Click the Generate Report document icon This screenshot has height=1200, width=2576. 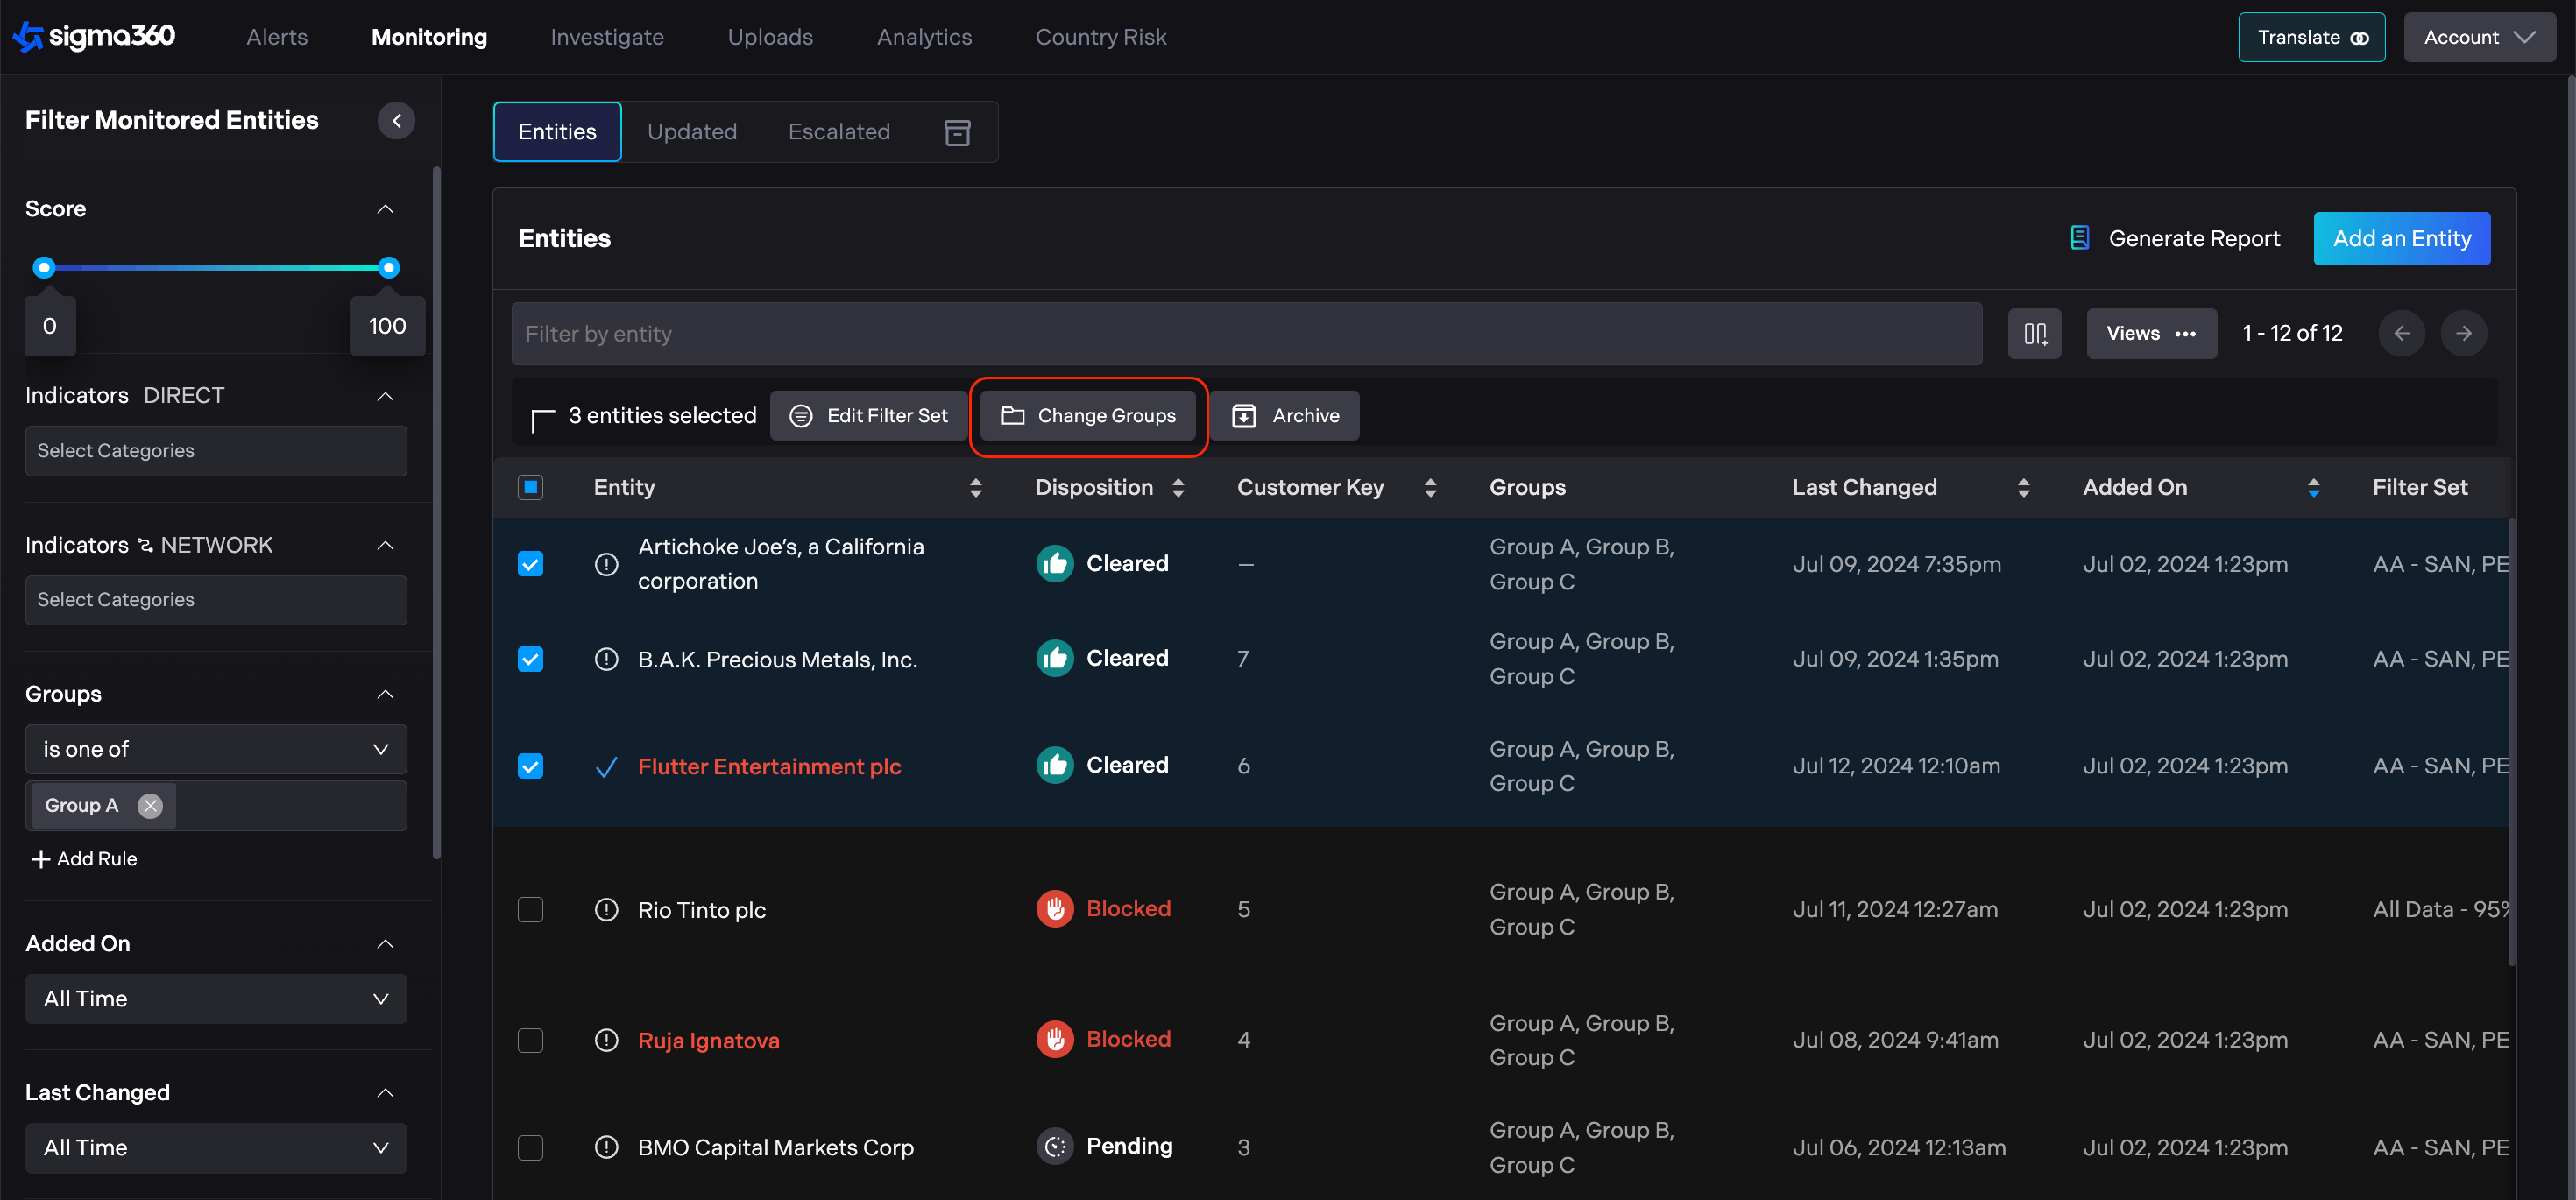pos(2080,238)
